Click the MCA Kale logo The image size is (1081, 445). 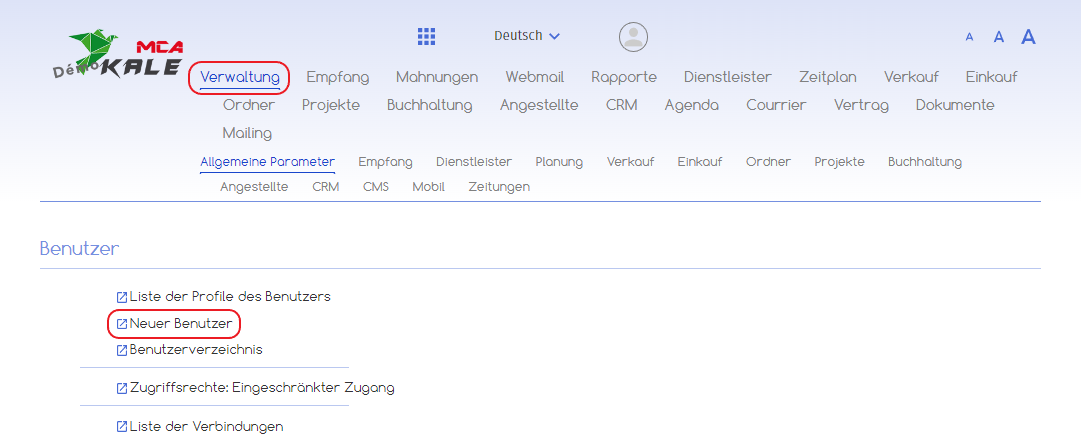(x=120, y=60)
